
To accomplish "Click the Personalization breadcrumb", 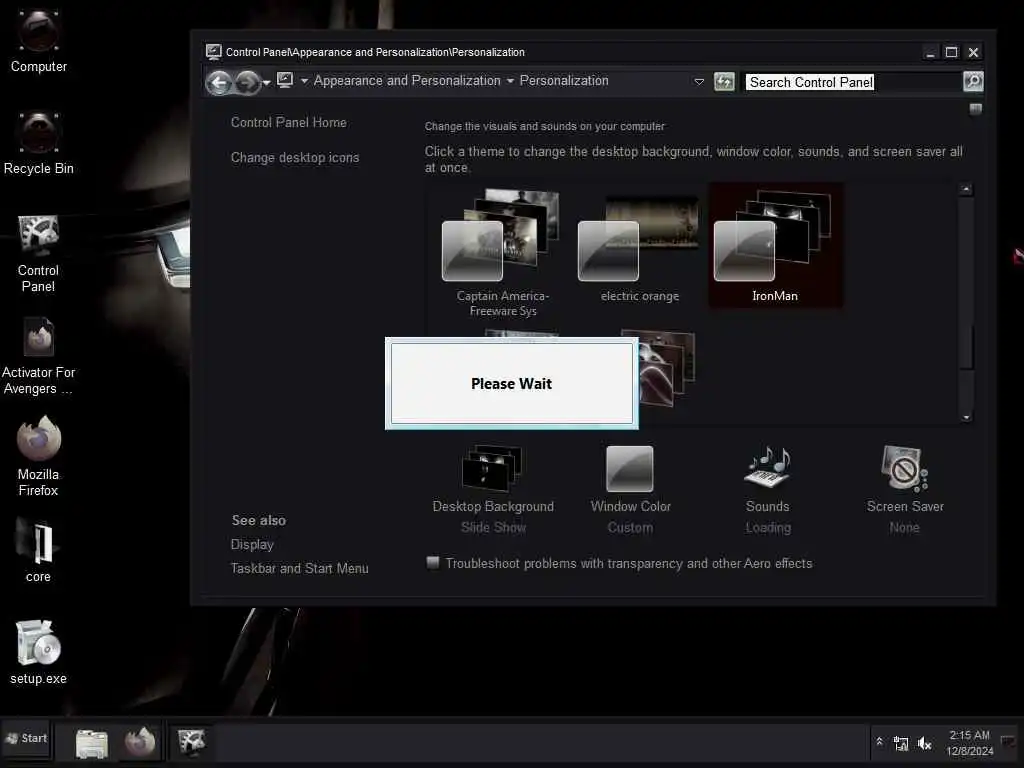I will coord(564,80).
